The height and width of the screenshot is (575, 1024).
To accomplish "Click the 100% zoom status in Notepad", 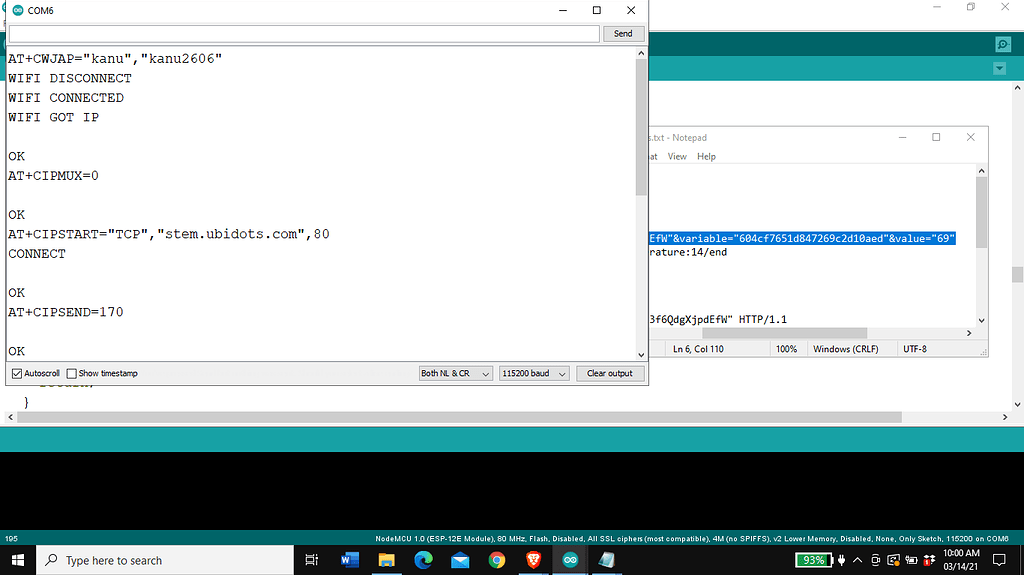I will [x=786, y=349].
